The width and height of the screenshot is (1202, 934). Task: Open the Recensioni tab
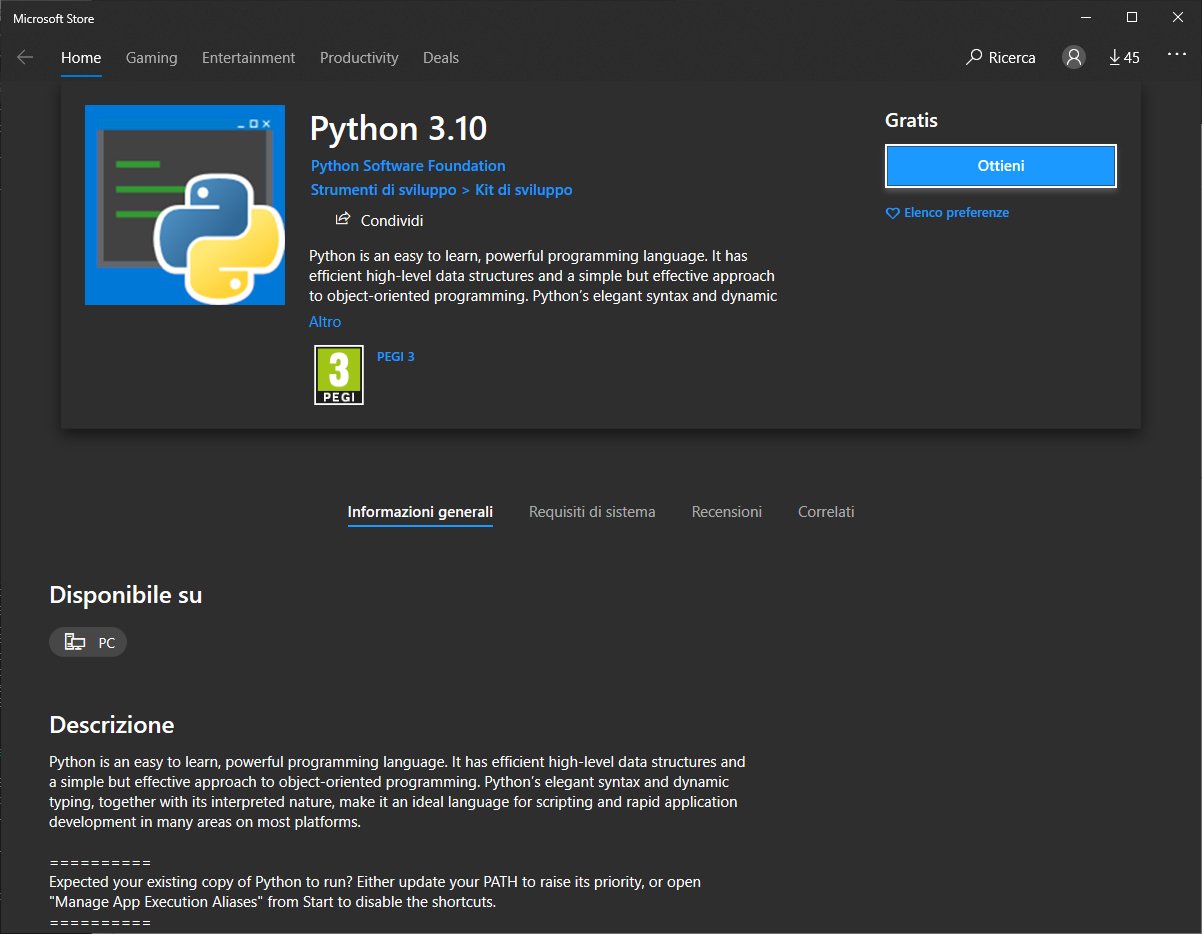coord(726,511)
